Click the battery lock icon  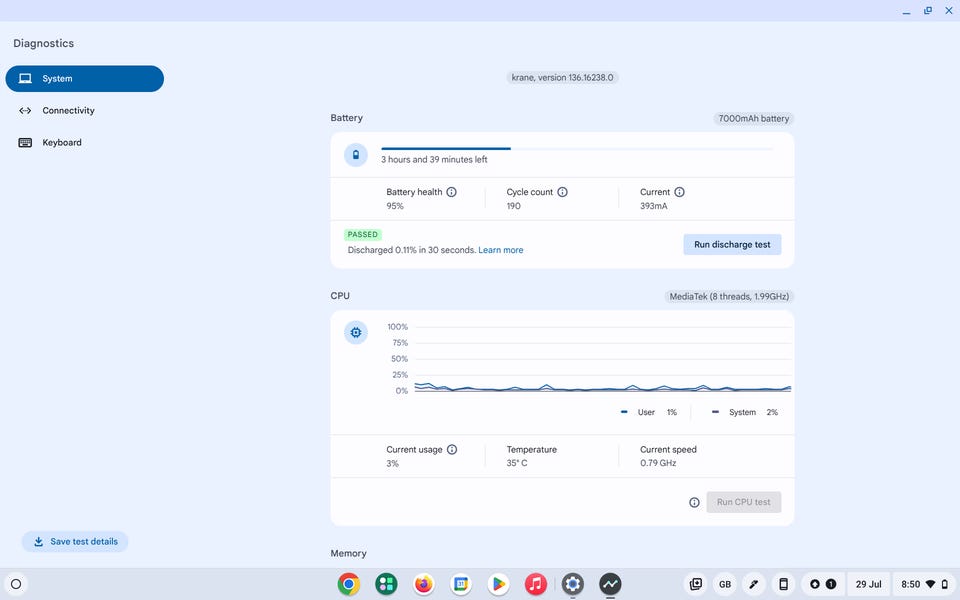355,155
